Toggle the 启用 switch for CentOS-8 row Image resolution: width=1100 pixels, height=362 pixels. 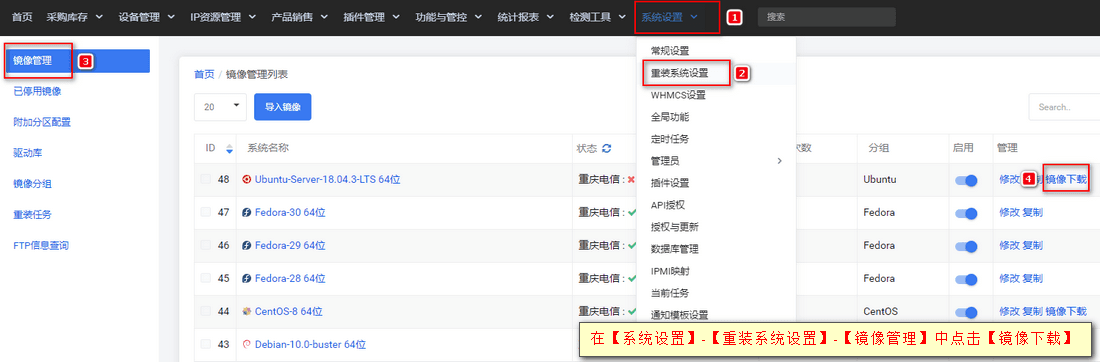(x=966, y=312)
